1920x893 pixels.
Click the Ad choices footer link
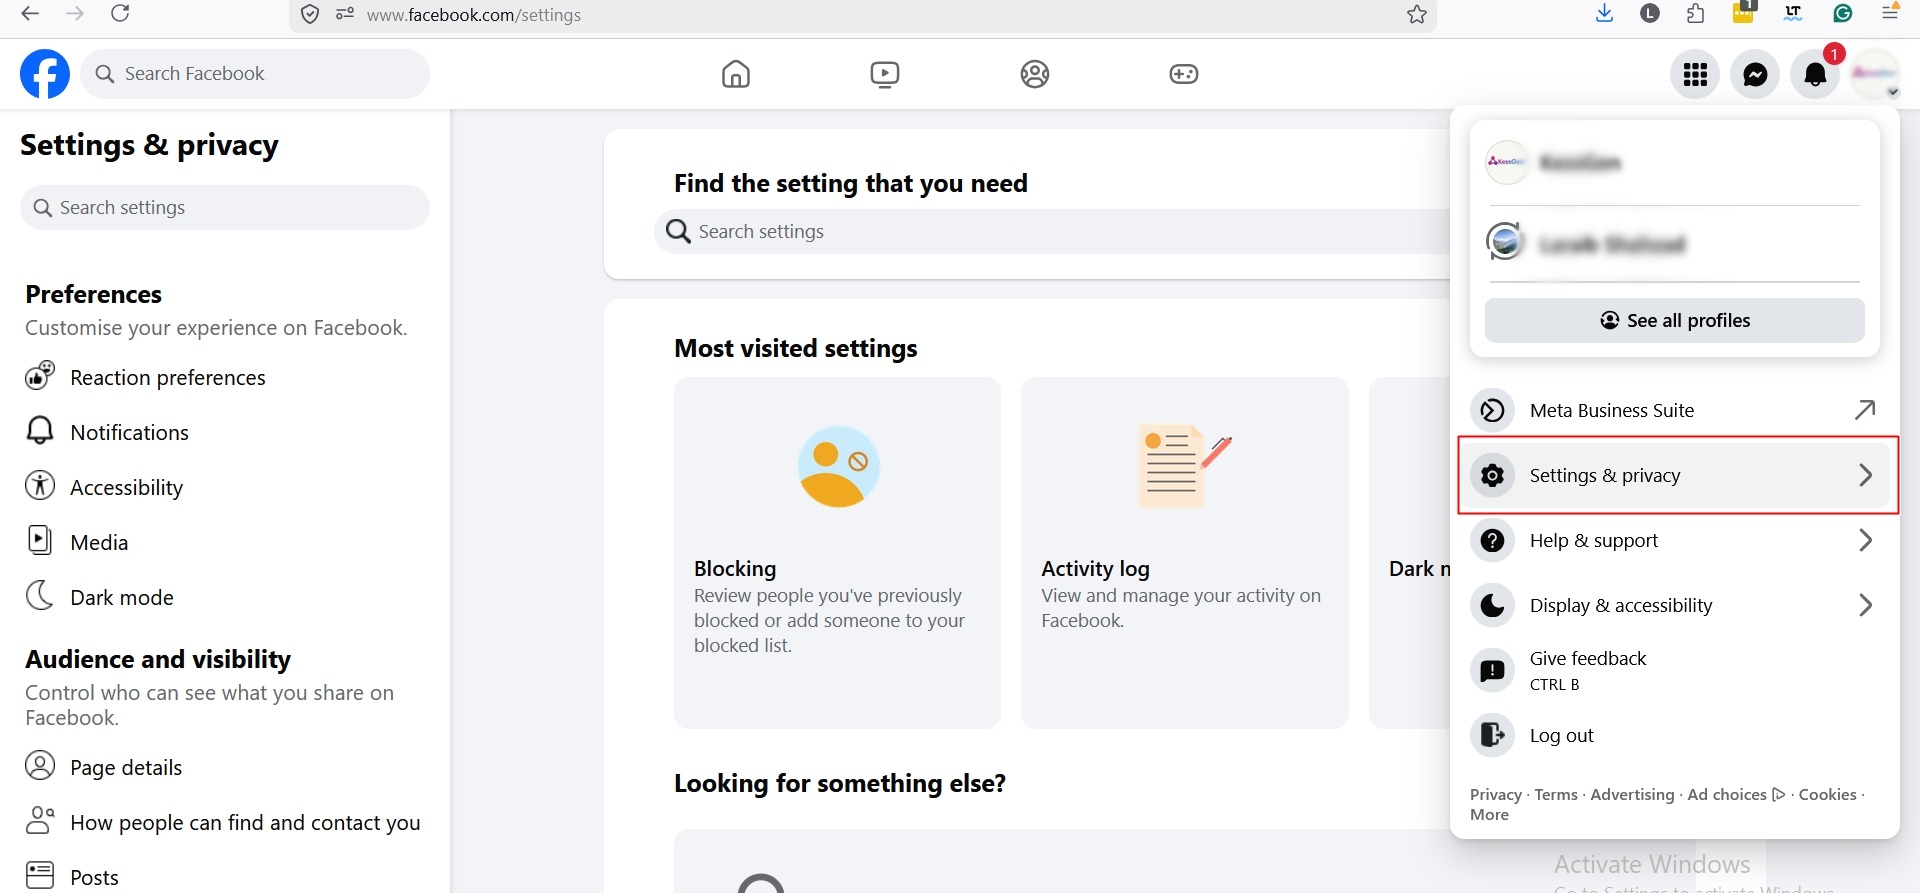click(1736, 795)
